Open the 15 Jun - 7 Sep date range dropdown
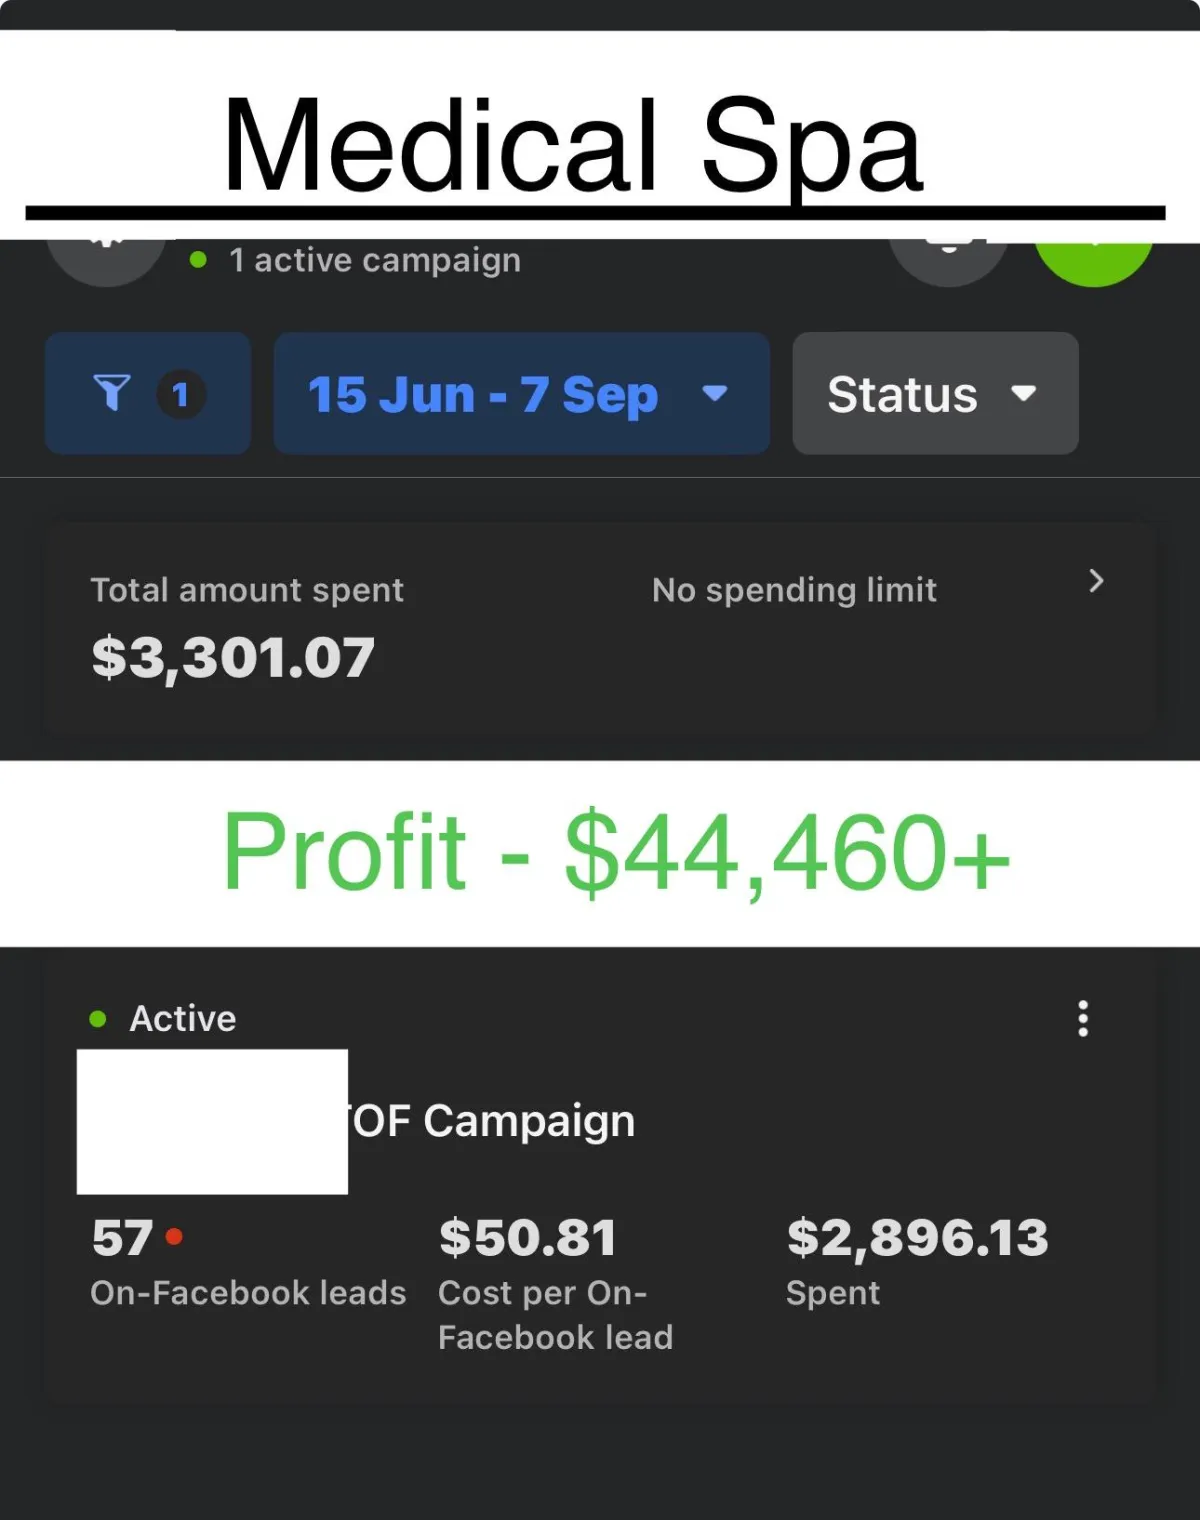The image size is (1200, 1520). click(x=521, y=393)
